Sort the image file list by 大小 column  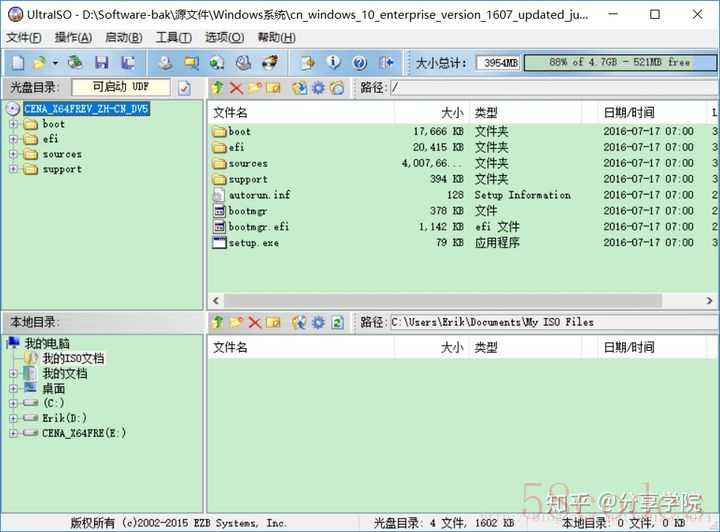(x=432, y=112)
